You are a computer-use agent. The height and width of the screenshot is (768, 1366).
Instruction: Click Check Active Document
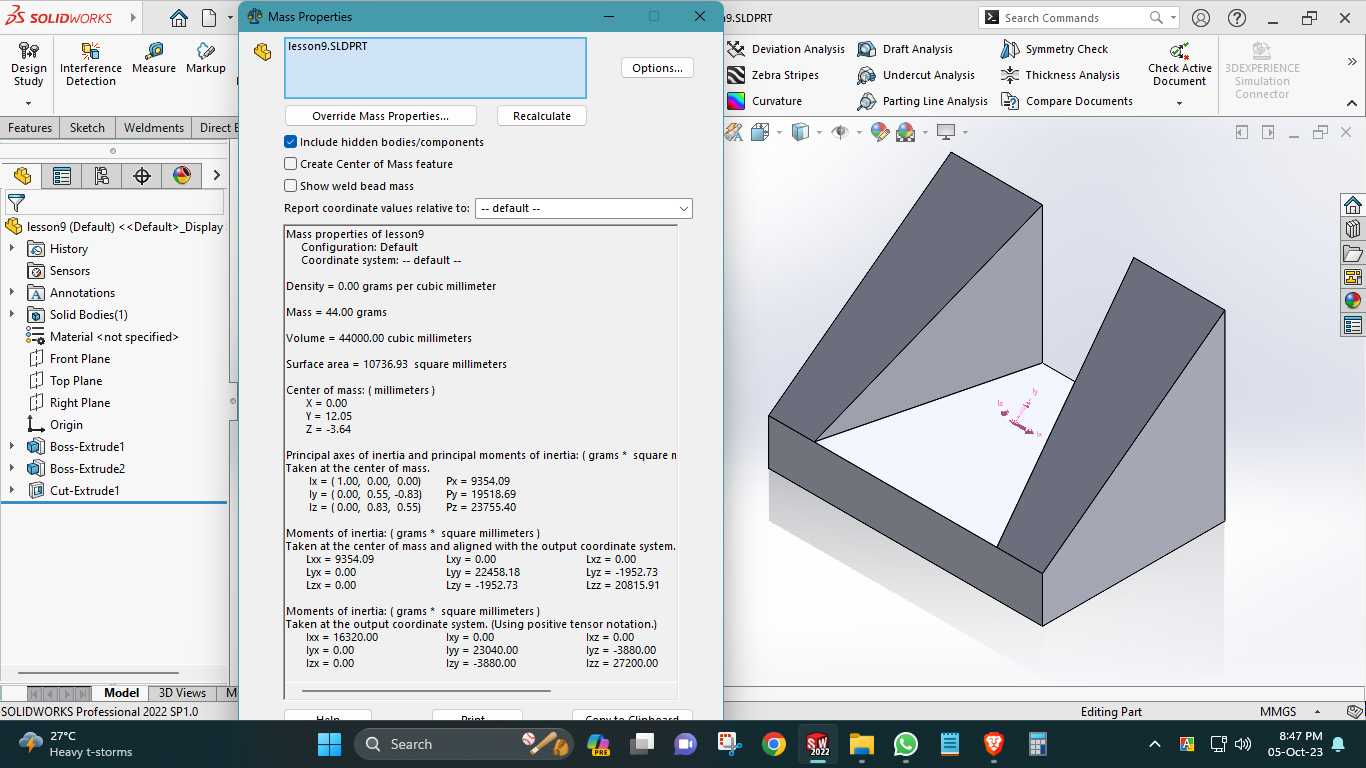1180,65
